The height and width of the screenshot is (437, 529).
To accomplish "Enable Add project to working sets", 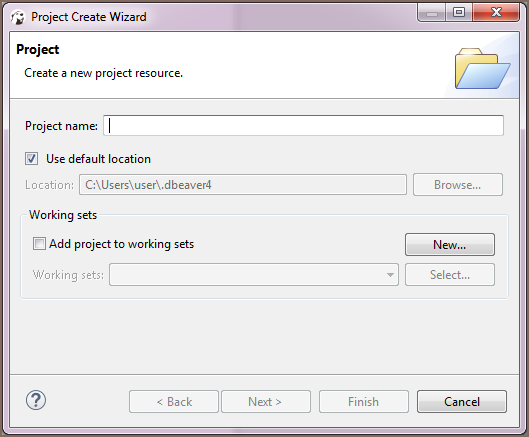I will [39, 243].
